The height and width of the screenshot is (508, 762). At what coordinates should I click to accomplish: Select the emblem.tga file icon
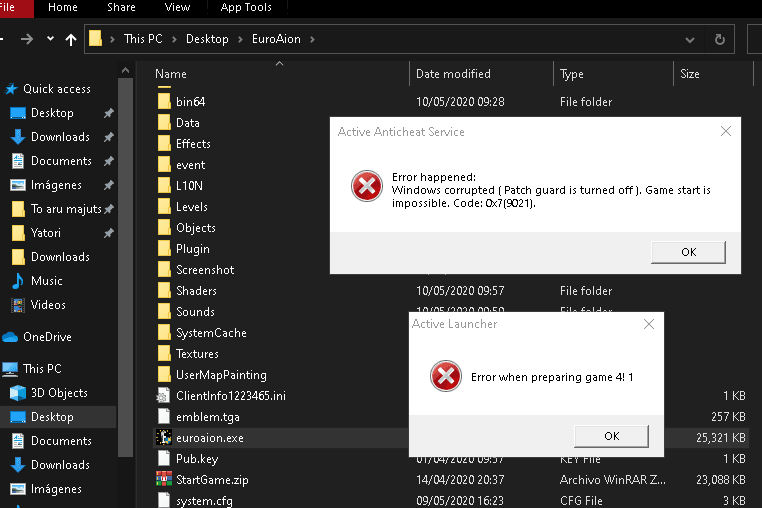[x=164, y=417]
